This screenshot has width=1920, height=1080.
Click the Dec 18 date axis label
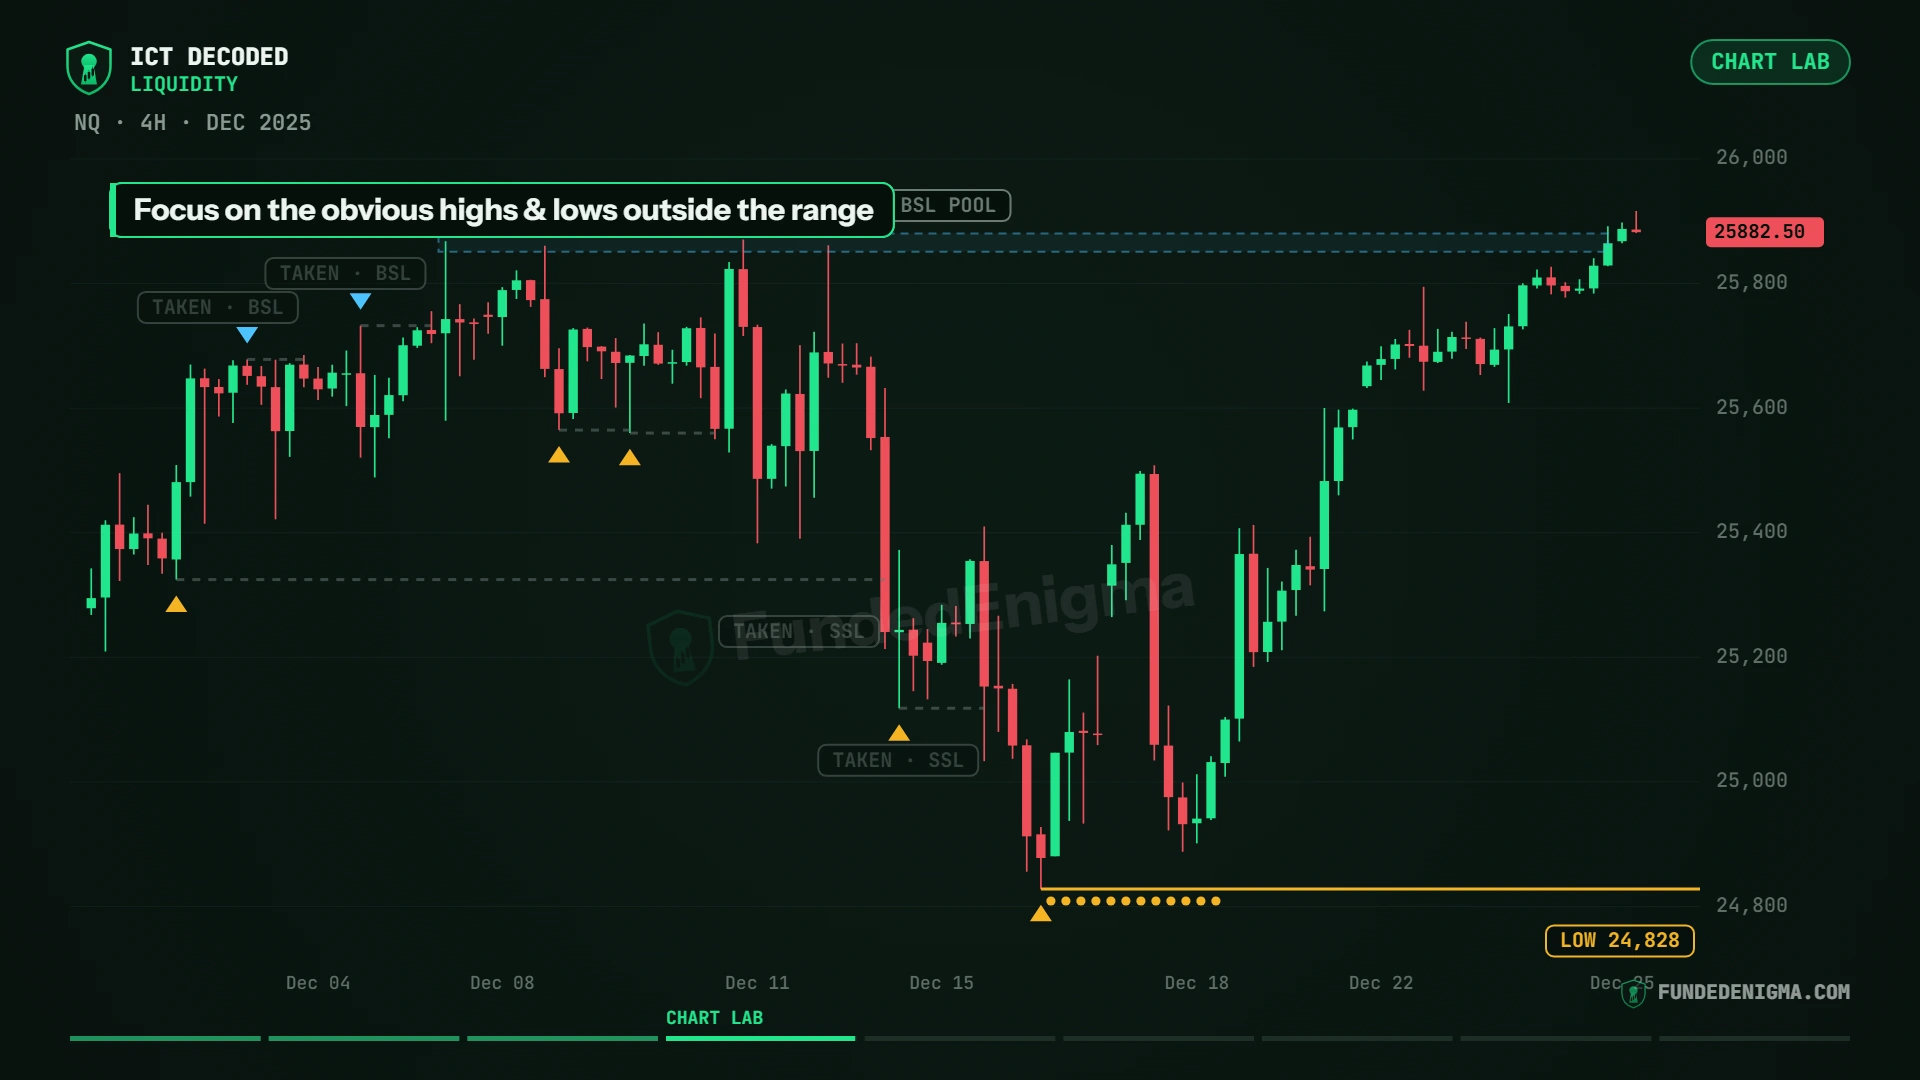click(x=1196, y=983)
